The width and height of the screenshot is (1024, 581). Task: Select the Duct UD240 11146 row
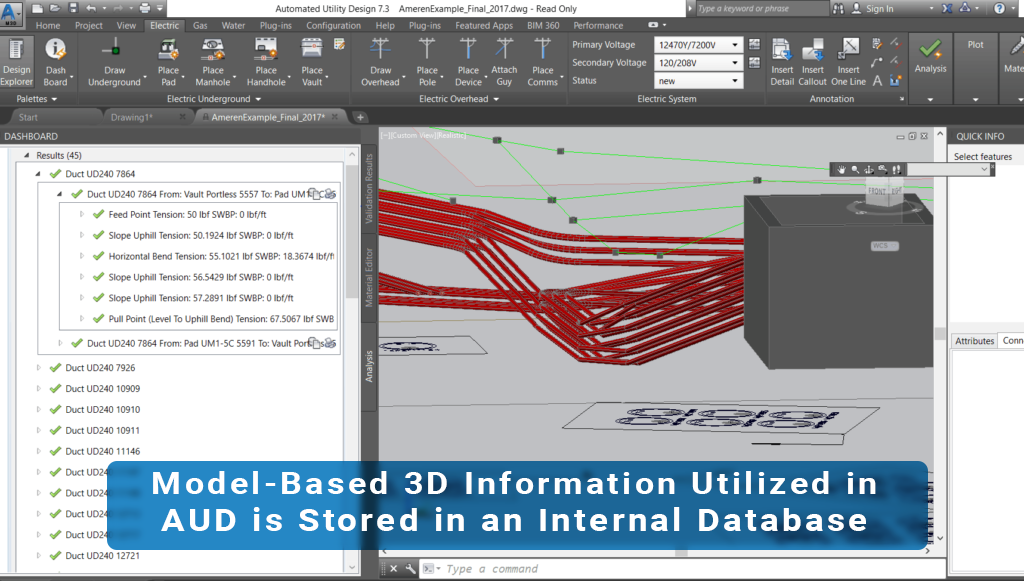coord(103,451)
